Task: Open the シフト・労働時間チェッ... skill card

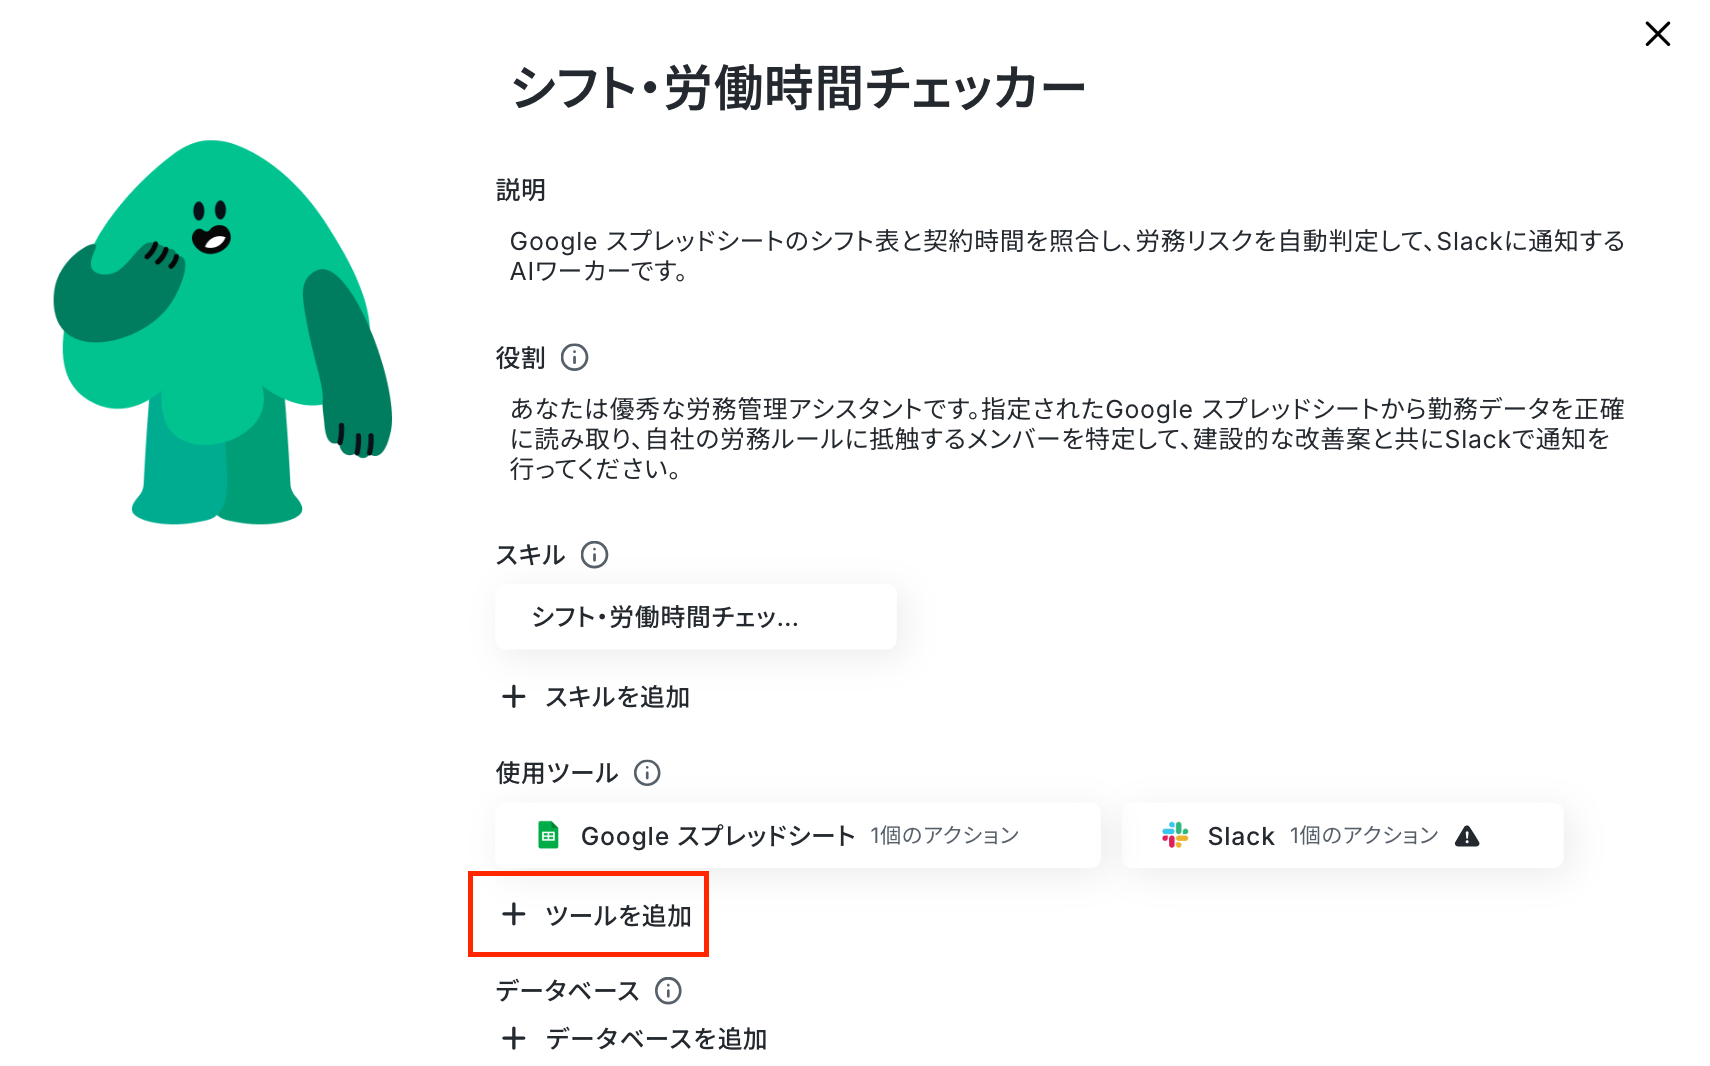Action: [x=696, y=617]
